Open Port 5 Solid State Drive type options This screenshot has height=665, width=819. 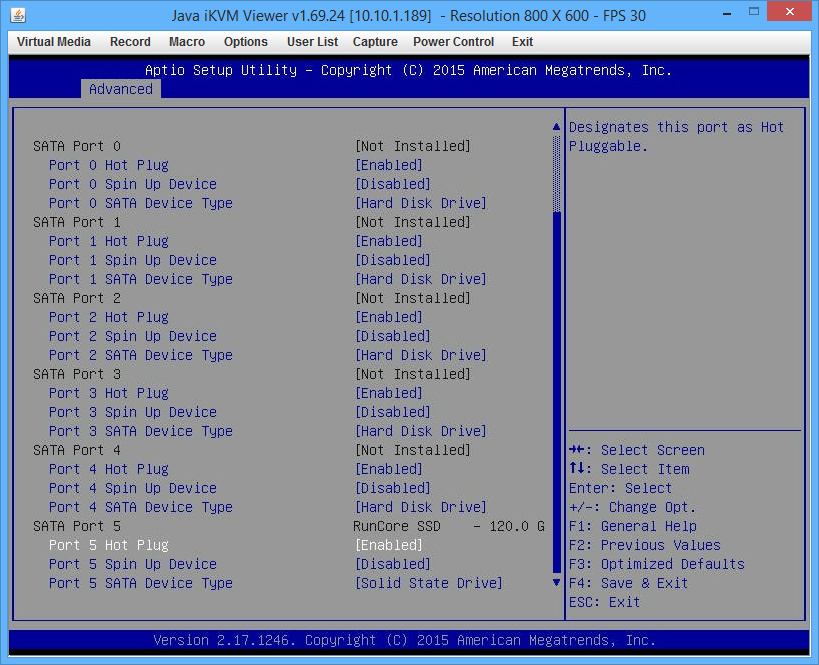(428, 583)
